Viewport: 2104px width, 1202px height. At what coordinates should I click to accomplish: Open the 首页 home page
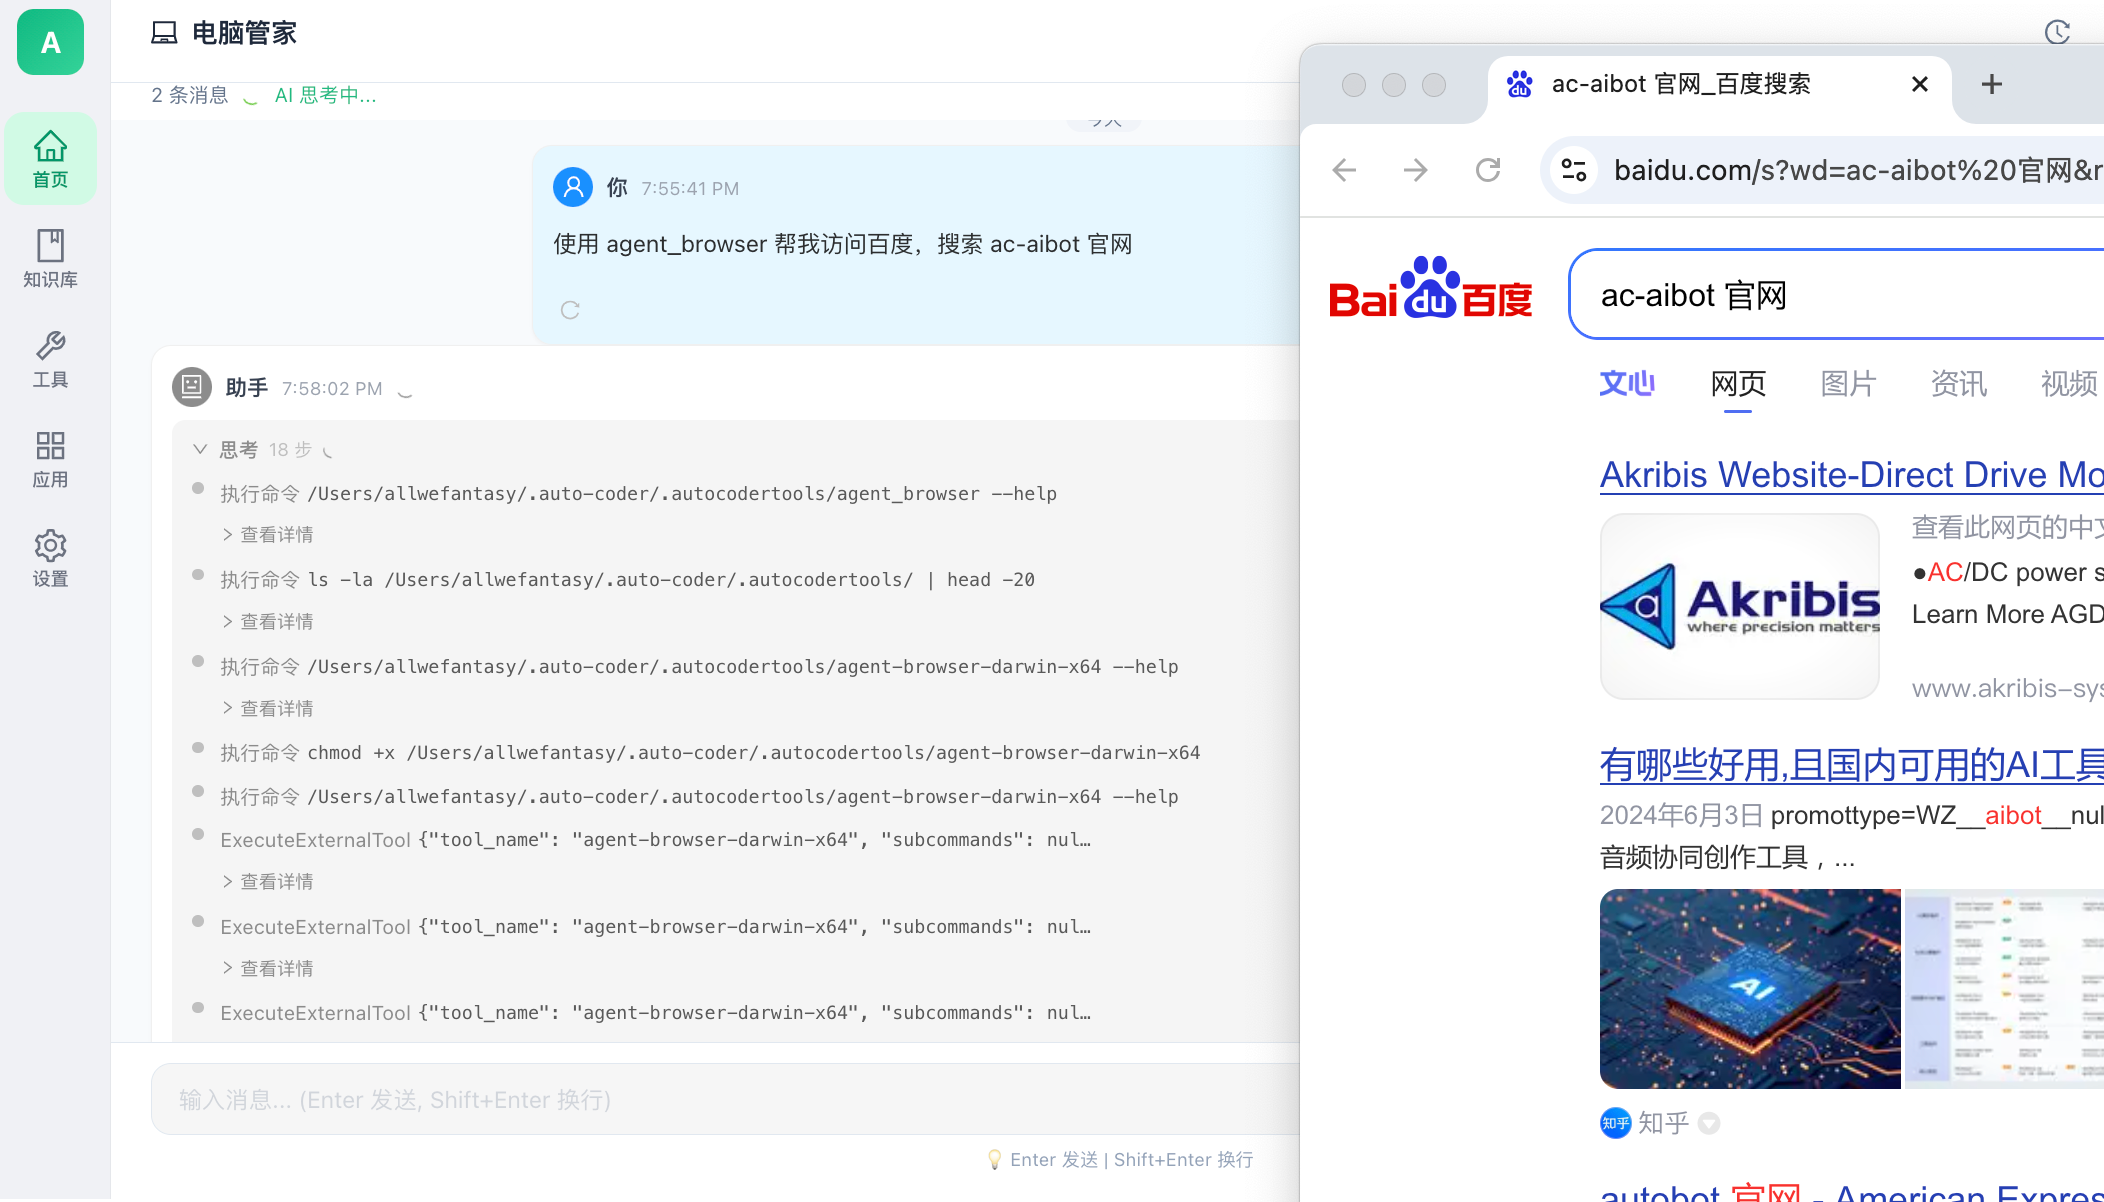(50, 158)
